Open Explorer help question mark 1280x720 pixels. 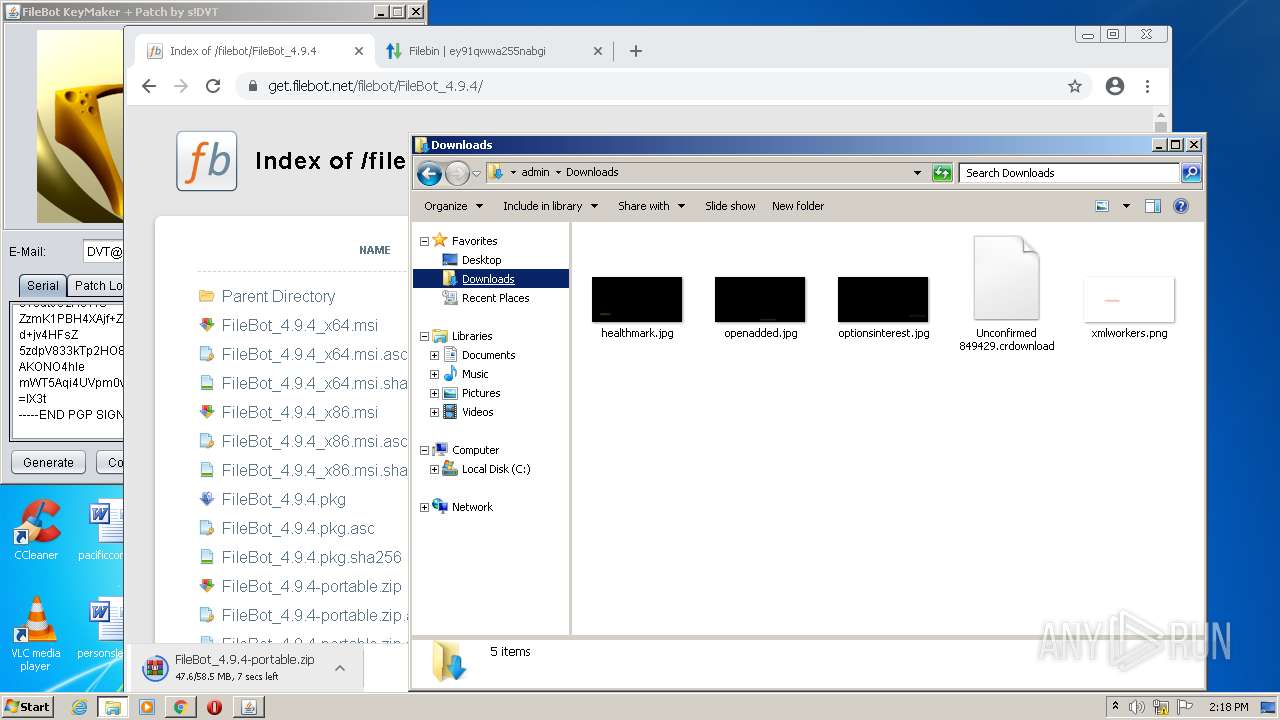(x=1181, y=206)
